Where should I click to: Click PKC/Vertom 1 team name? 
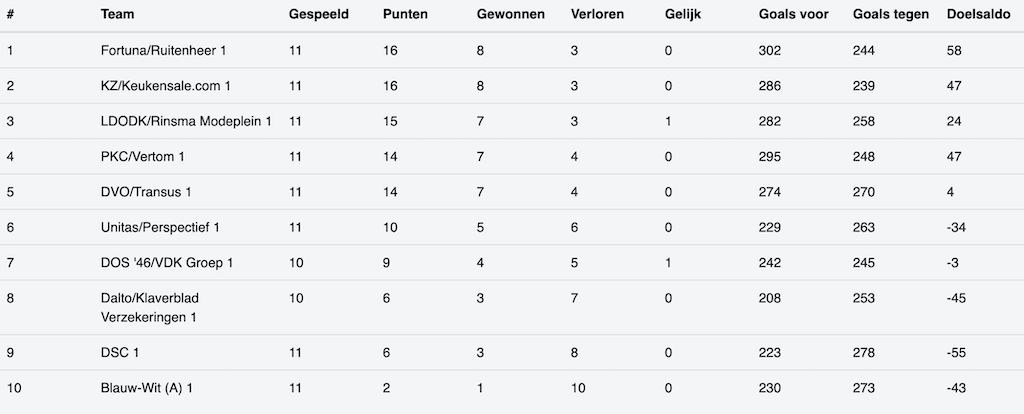pyautogui.click(x=143, y=157)
